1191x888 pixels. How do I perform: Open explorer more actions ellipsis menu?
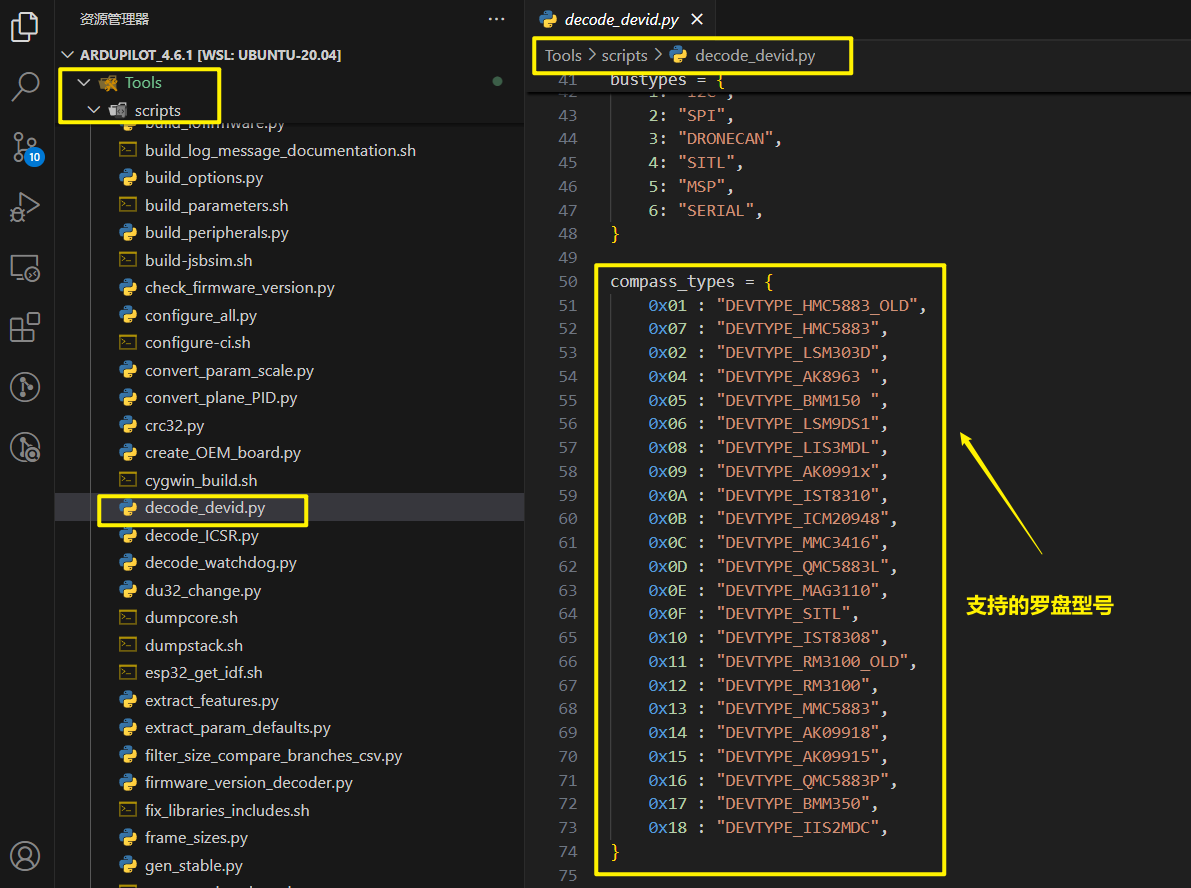496,19
